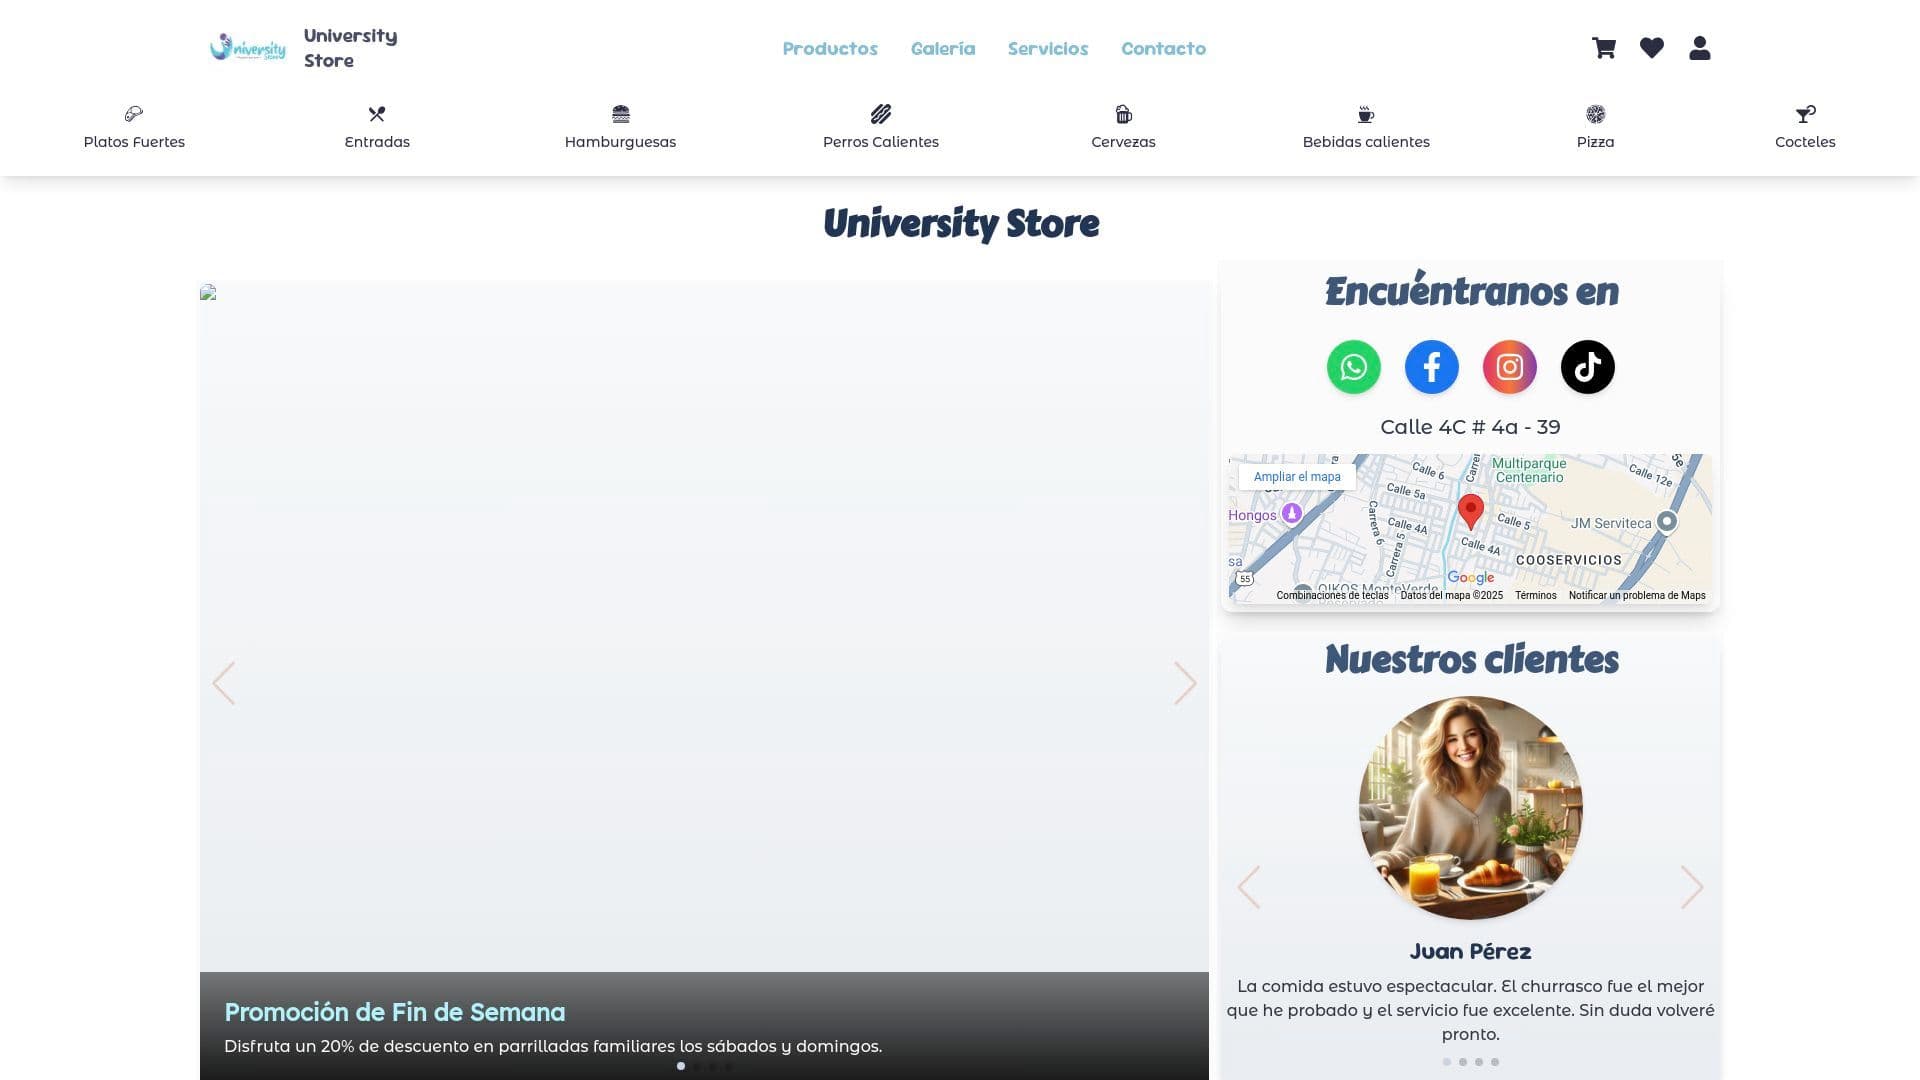Image resolution: width=1920 pixels, height=1080 pixels.
Task: Click the Calle 4C # 4a - 39 address
Action: 1470,427
